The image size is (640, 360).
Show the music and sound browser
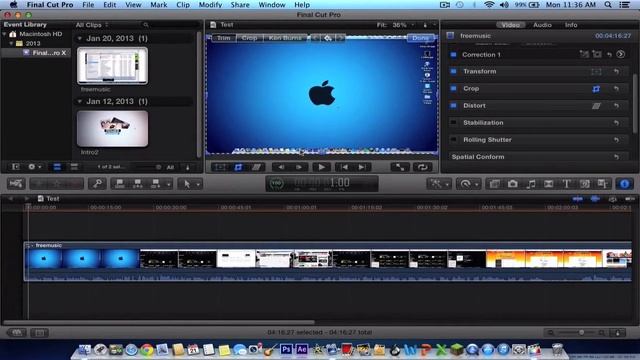coord(531,184)
